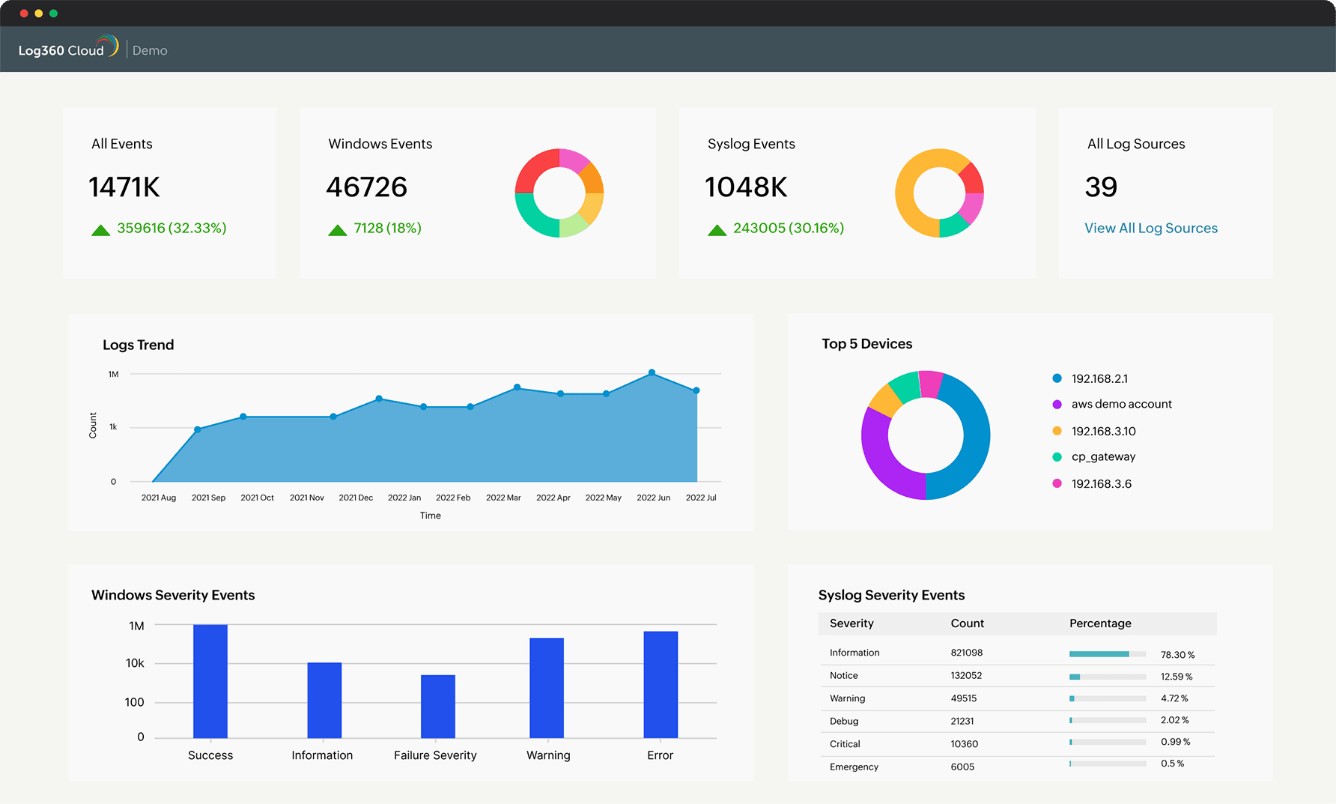Click the Windows Events donut chart
The height and width of the screenshot is (804, 1336).
tap(559, 193)
